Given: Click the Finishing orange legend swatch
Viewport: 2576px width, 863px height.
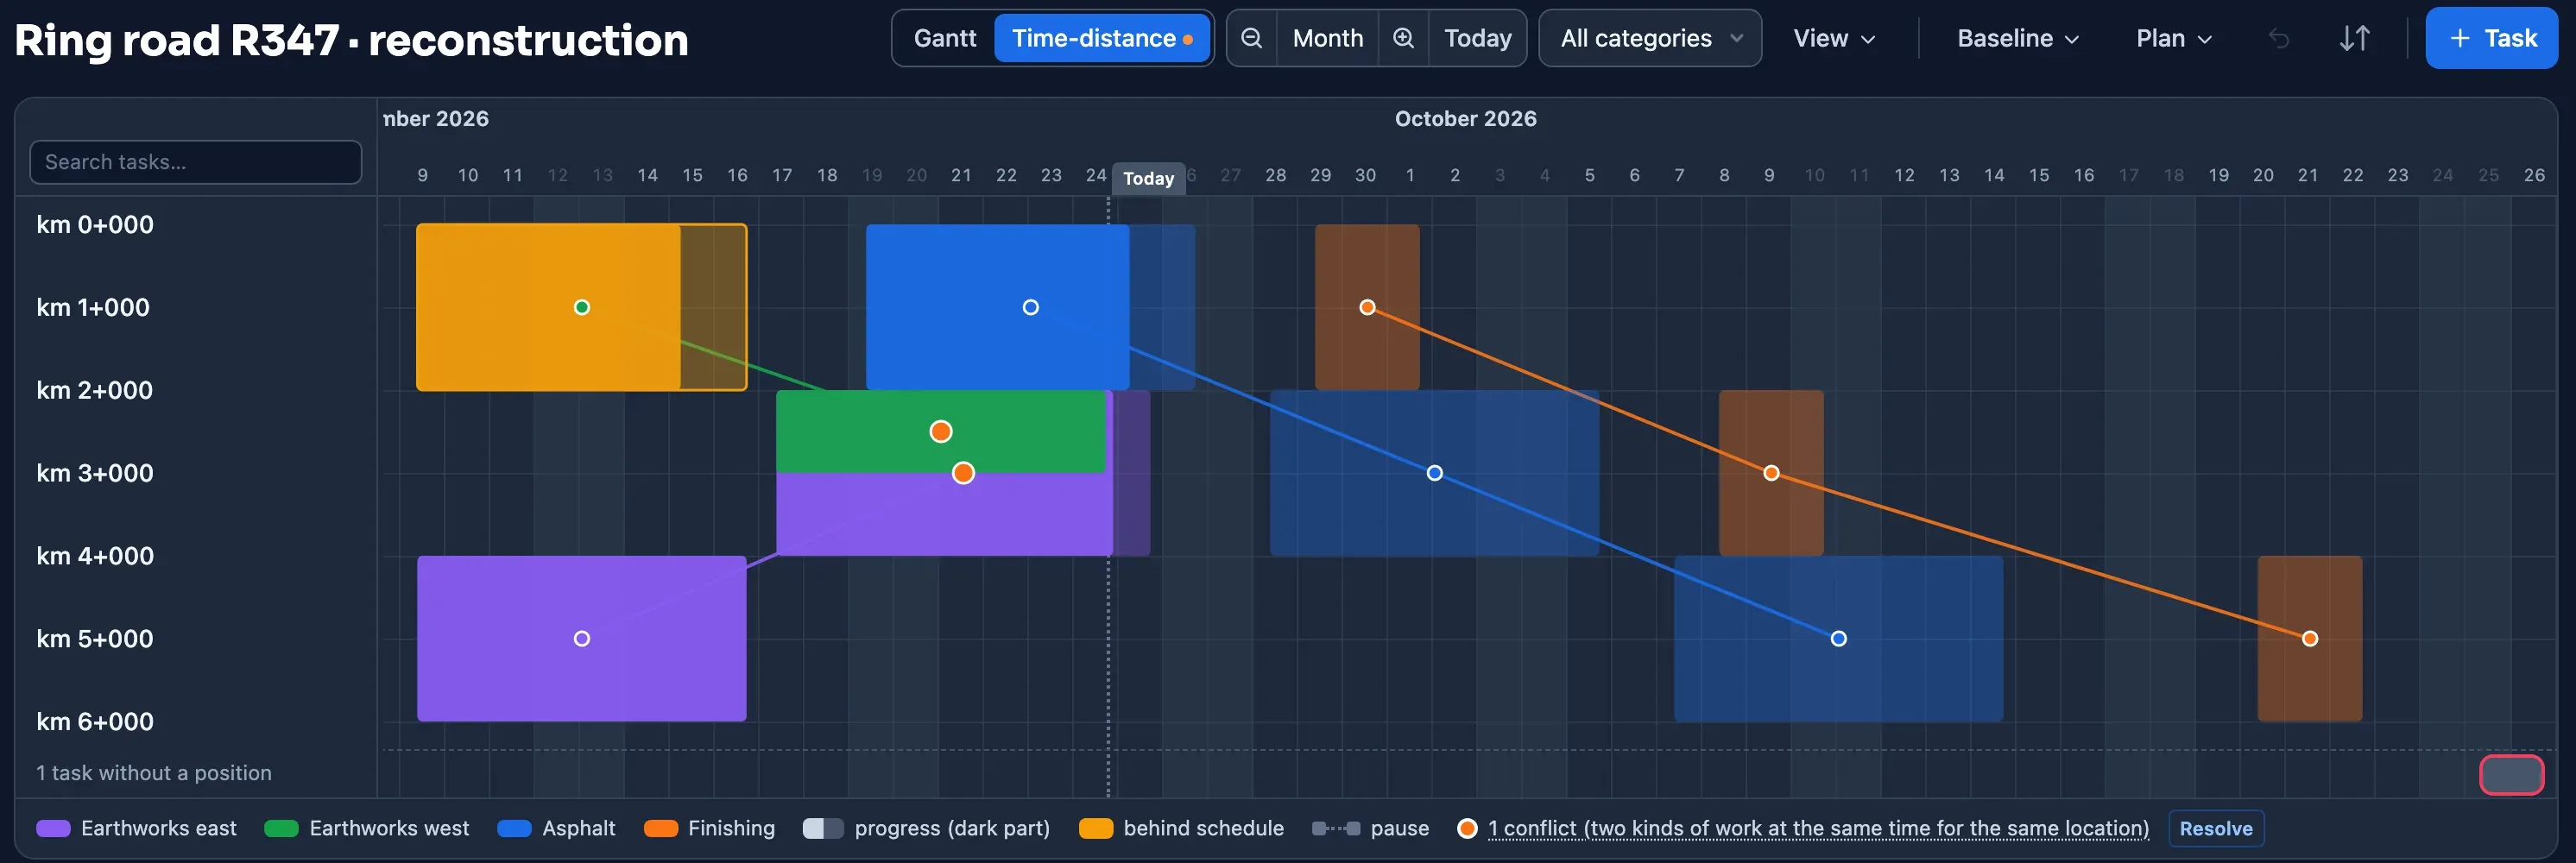Looking at the screenshot, I should click(661, 828).
